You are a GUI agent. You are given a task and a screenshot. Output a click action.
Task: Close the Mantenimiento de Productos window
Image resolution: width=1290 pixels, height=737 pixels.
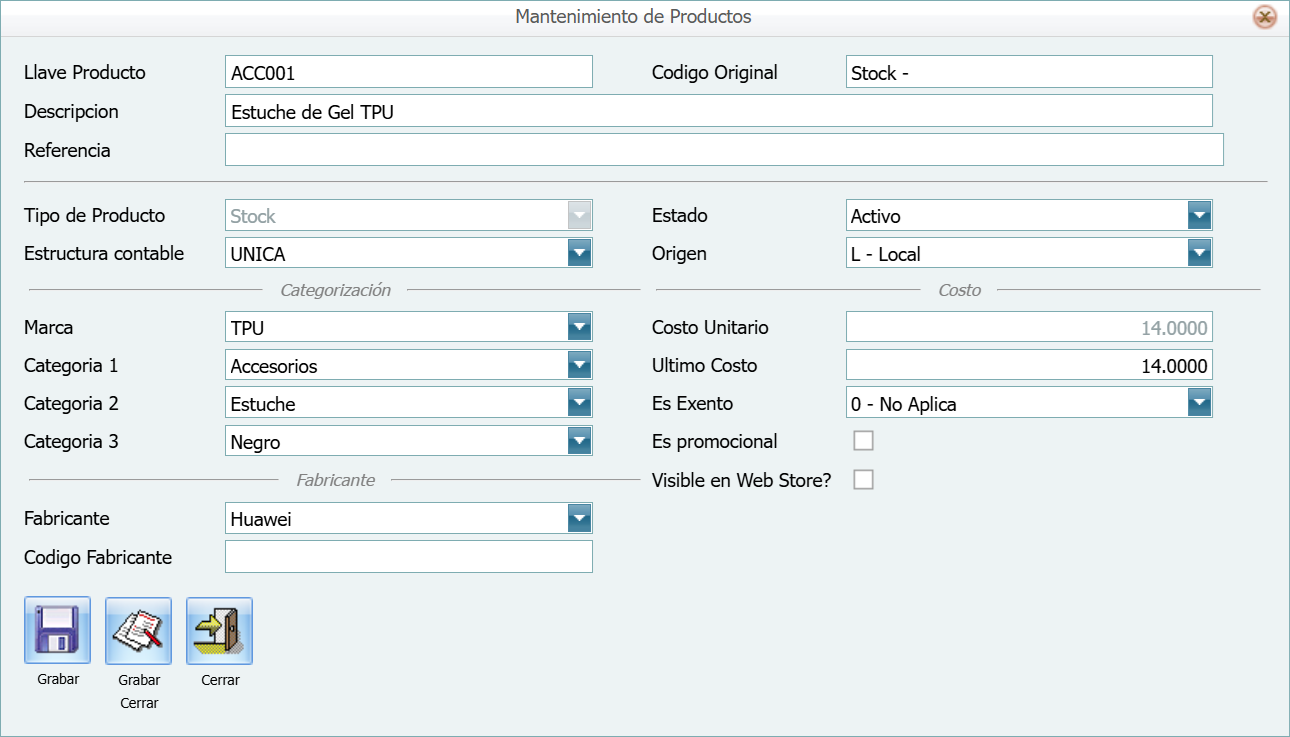pos(1264,17)
